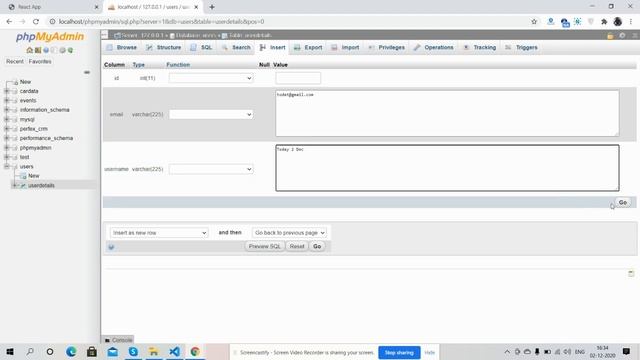Hide the Screencastify sharing bar
This screenshot has height=360, width=640.
(x=429, y=352)
